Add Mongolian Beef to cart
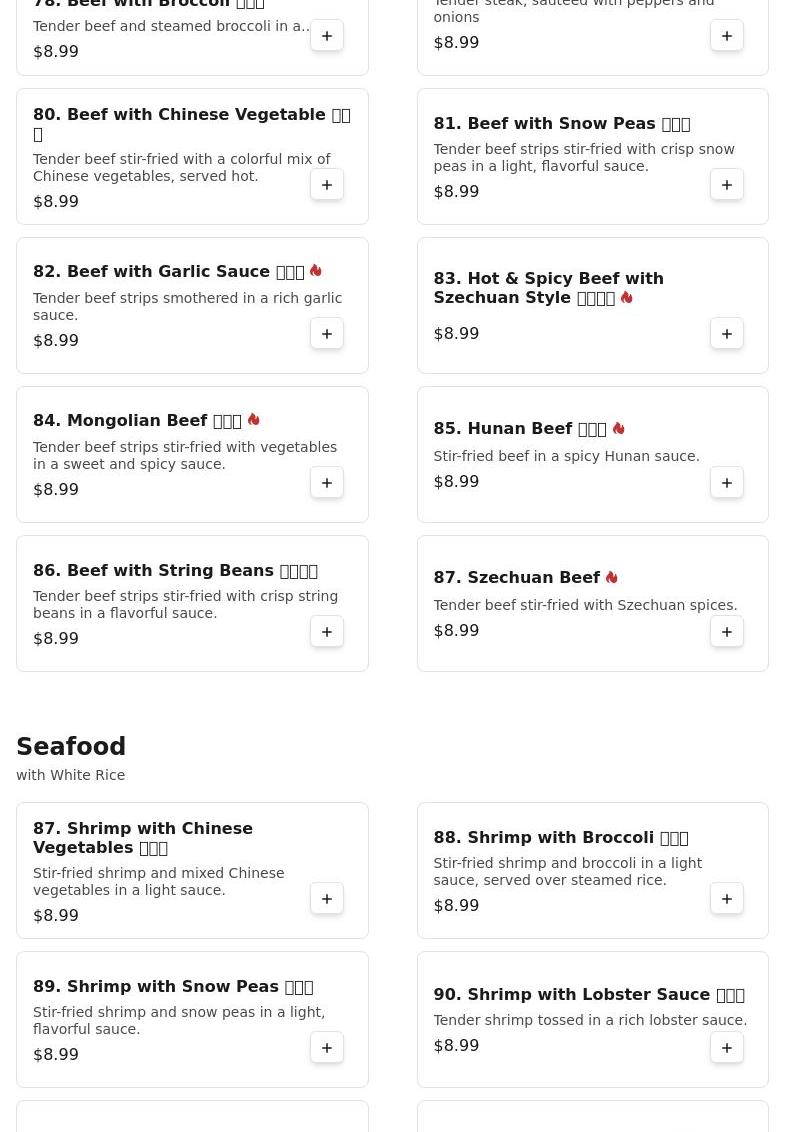Screen dimensions: 785x1132 [327, 483]
